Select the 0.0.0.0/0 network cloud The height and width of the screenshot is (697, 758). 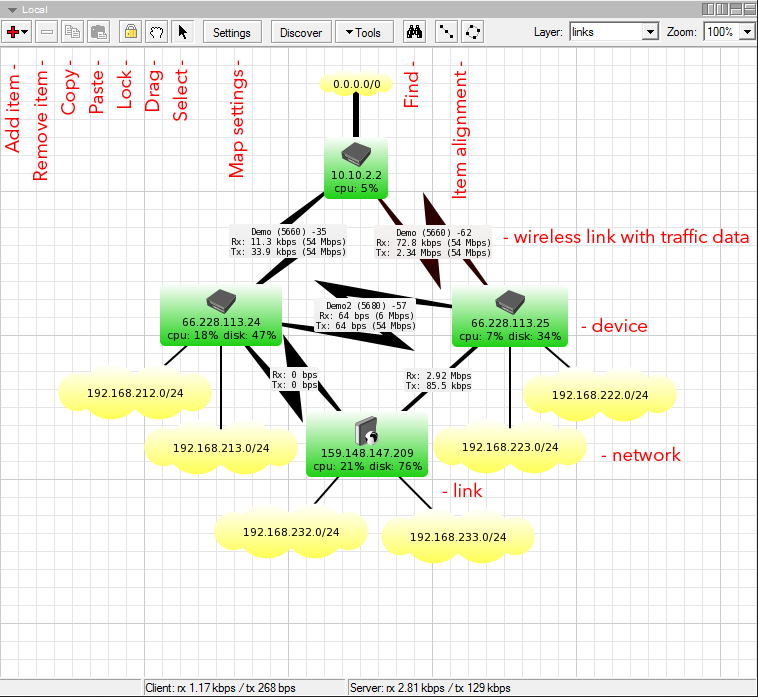coord(356,84)
